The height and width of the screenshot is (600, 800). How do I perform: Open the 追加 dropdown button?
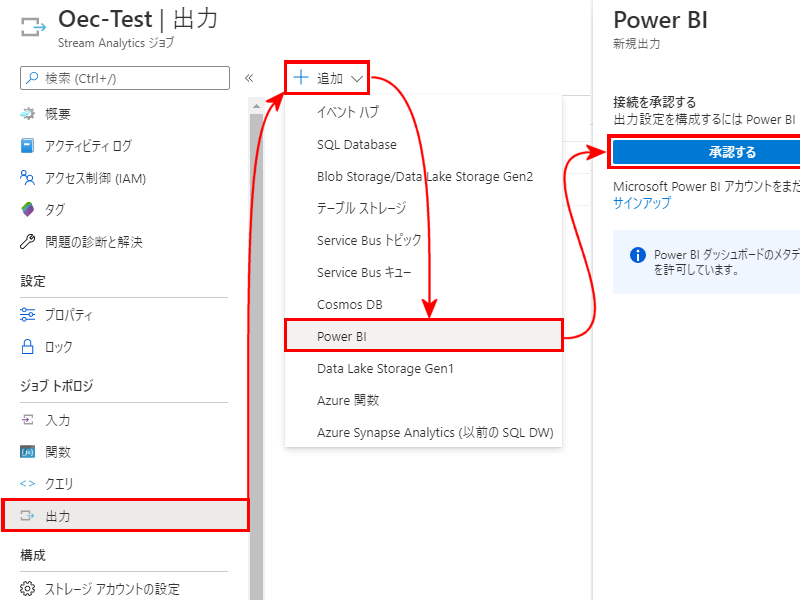(x=328, y=78)
